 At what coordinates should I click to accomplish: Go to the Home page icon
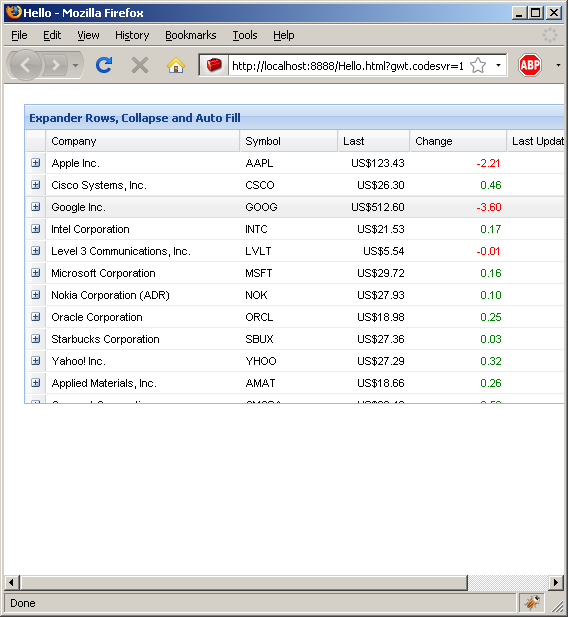pos(176,65)
